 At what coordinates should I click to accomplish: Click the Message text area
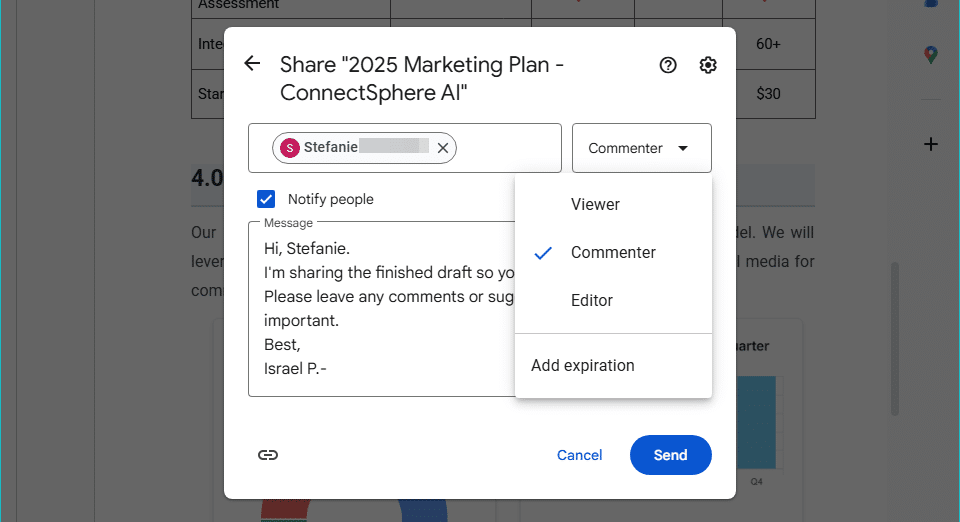381,309
